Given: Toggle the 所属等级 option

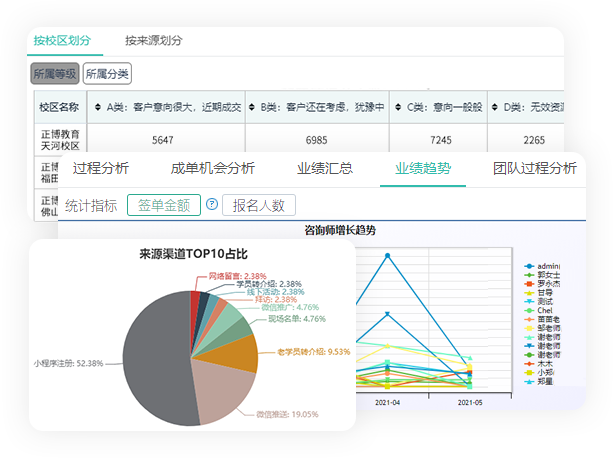Looking at the screenshot, I should (x=55, y=74).
